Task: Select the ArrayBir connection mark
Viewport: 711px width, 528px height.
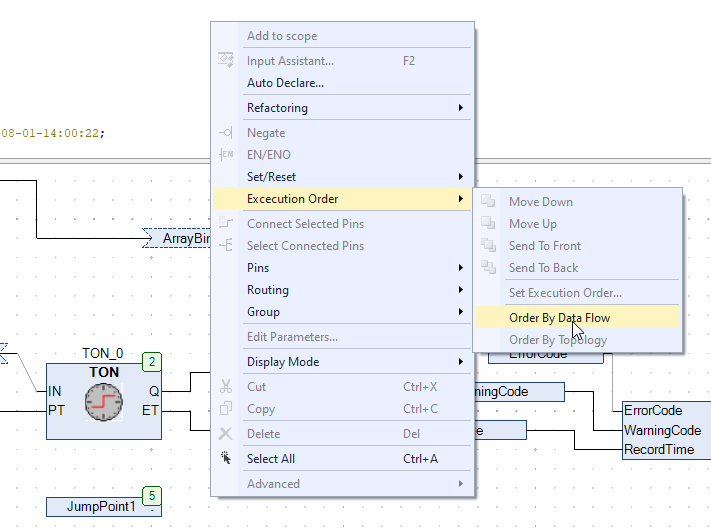Action: (x=177, y=238)
